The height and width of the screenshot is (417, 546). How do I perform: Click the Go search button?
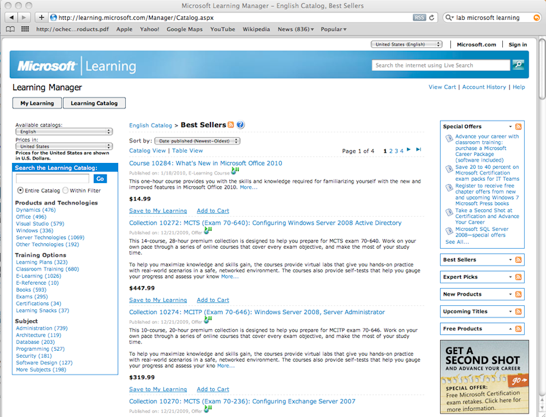pos(100,179)
